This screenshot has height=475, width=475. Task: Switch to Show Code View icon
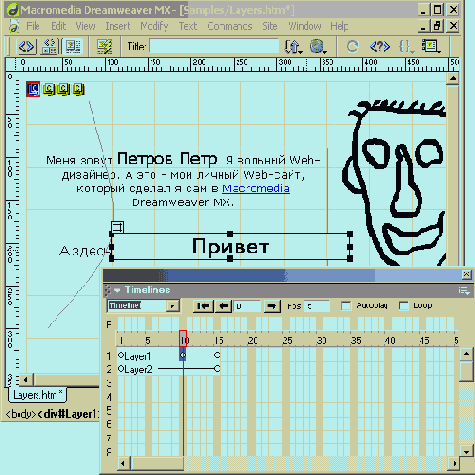(x=26, y=46)
